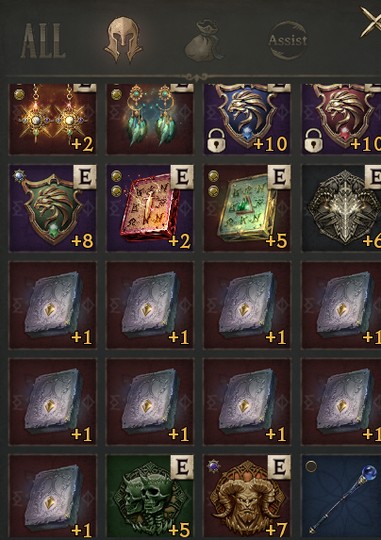Viewport: 381px width, 540px height.
Task: Select the green lion crest +8
Action: pos(53,208)
